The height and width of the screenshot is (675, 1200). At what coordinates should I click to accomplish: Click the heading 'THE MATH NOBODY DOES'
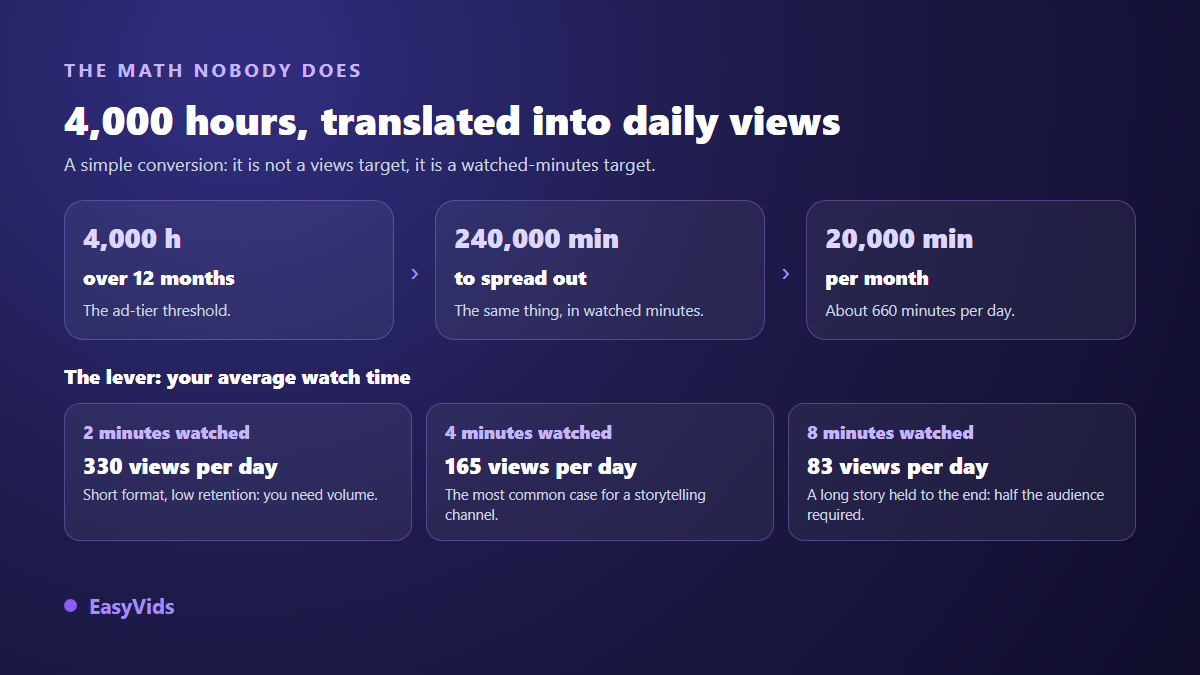click(x=213, y=71)
